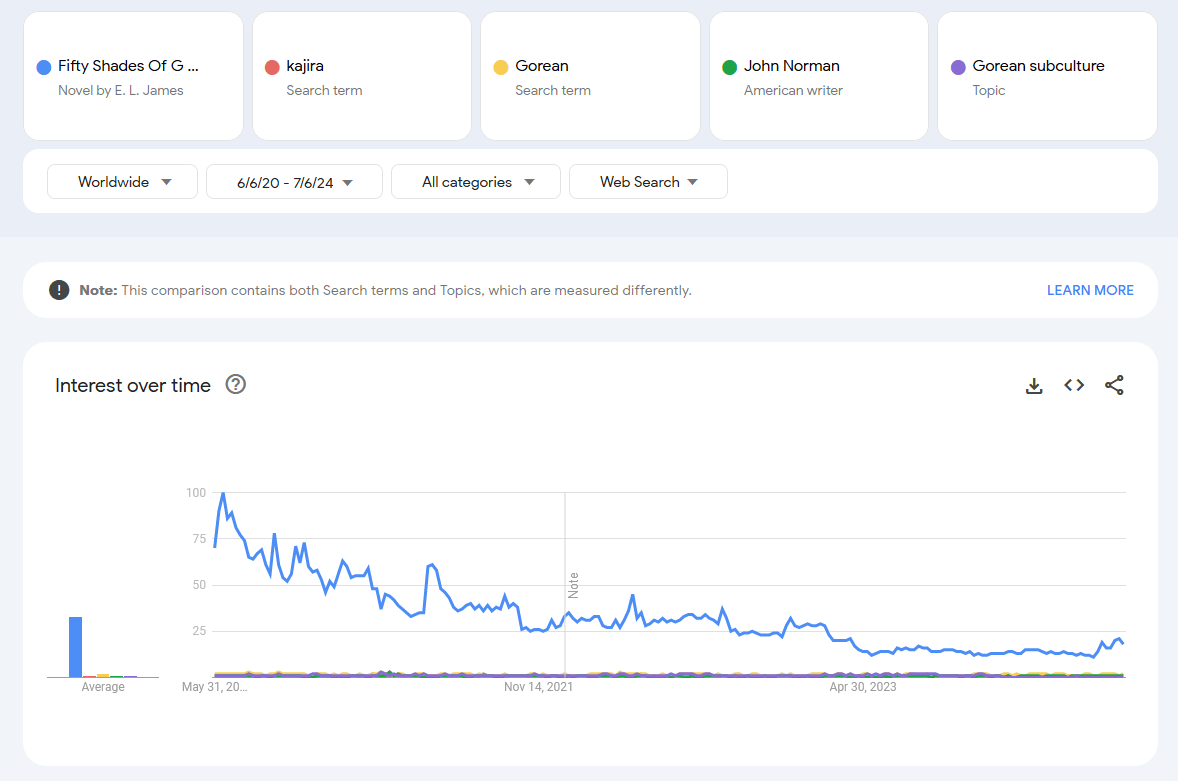Follow the LEARN MORE link
The width and height of the screenshot is (1178, 781).
[x=1089, y=290]
